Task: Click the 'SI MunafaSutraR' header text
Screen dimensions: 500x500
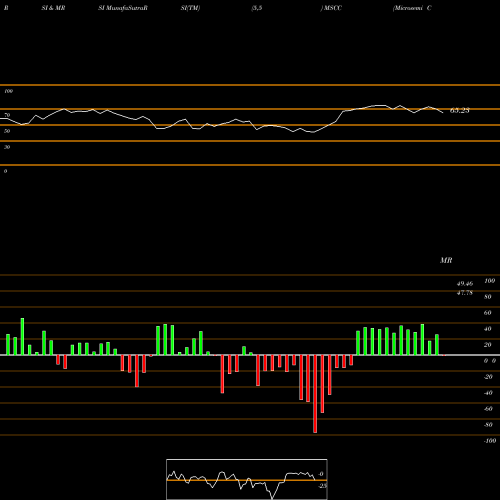Action: tap(123, 8)
